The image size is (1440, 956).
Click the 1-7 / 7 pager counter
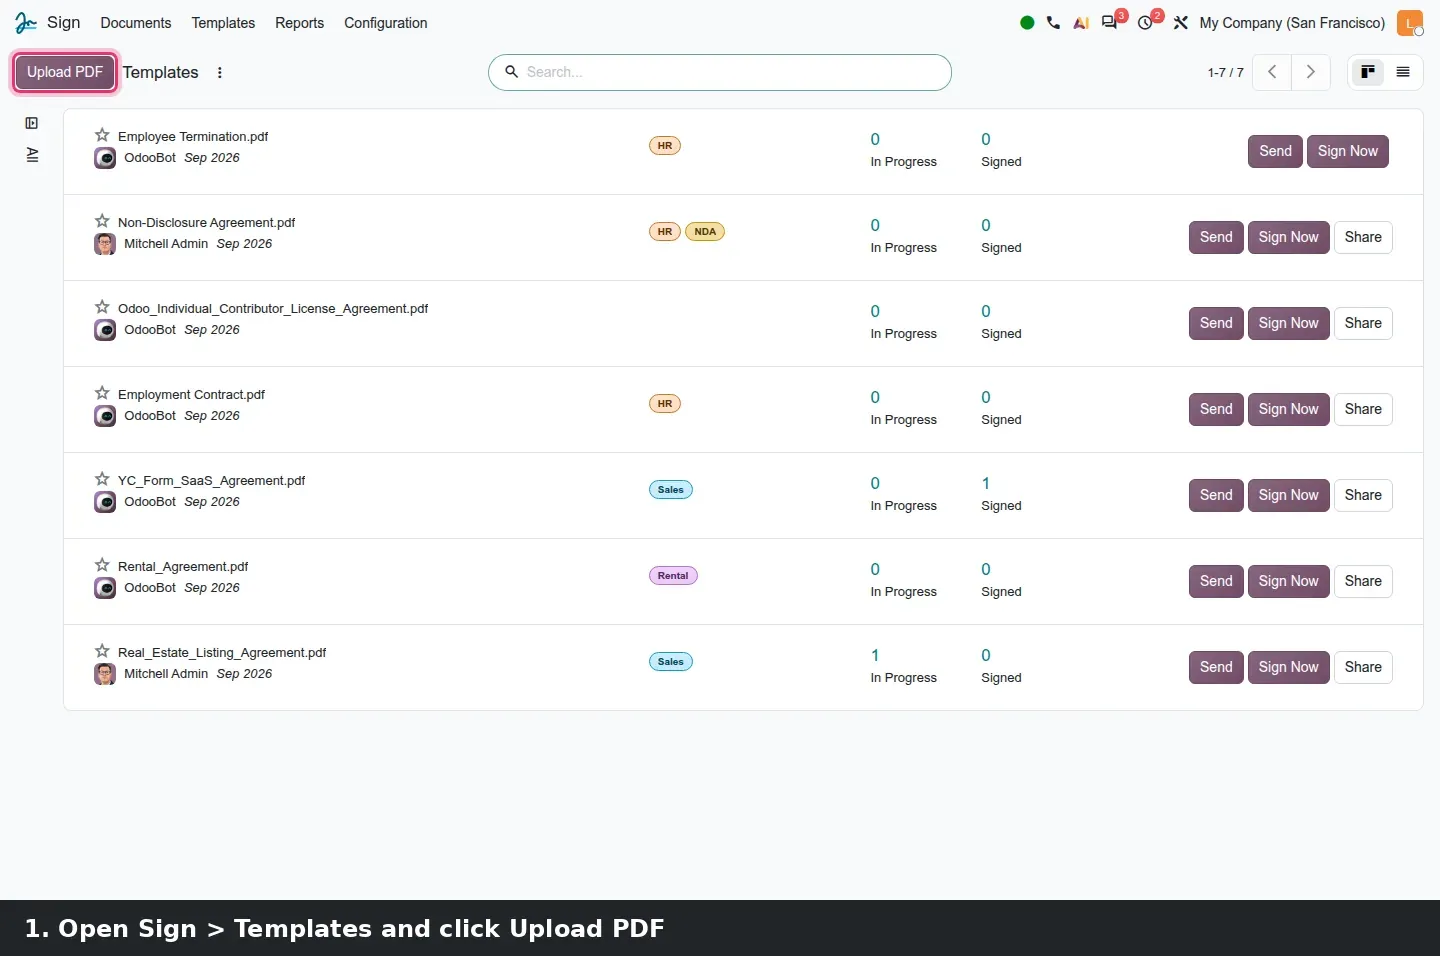(1225, 72)
